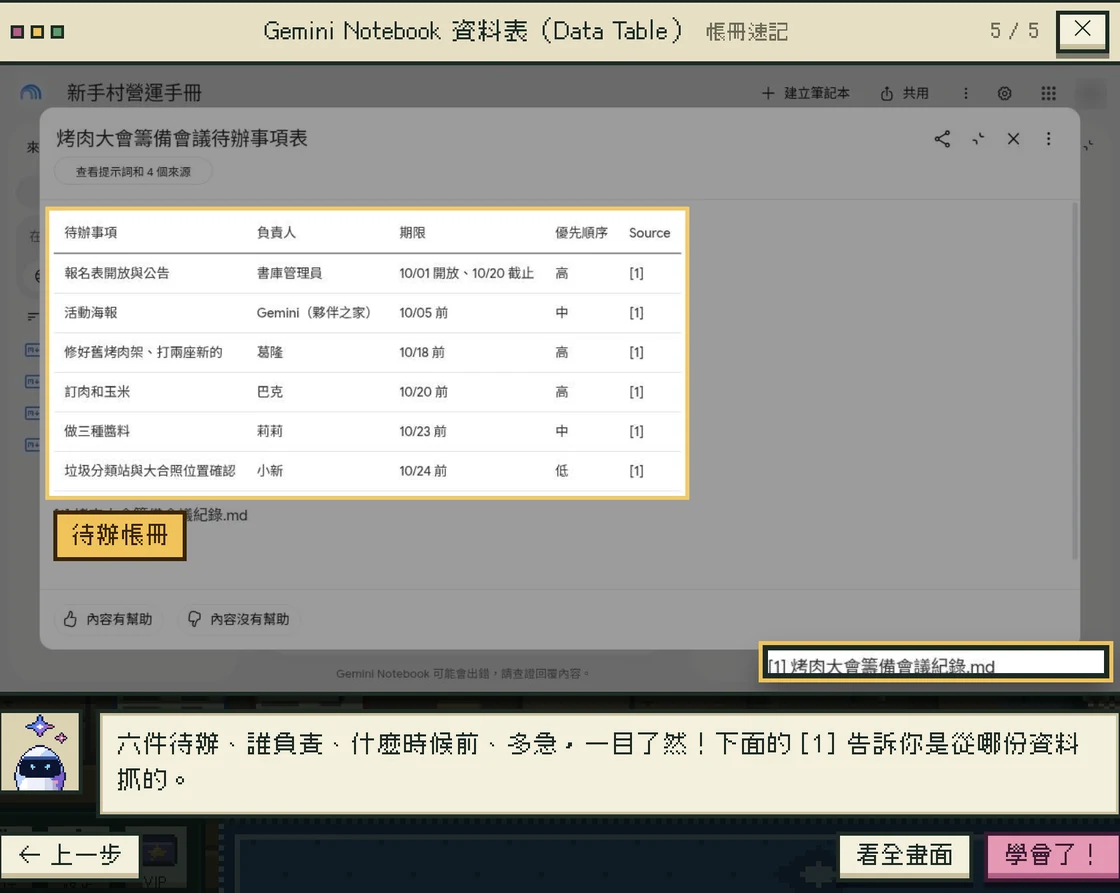The width and height of the screenshot is (1120, 893).
Task: Open the data table panel's three-dot menu
Action: (1048, 139)
